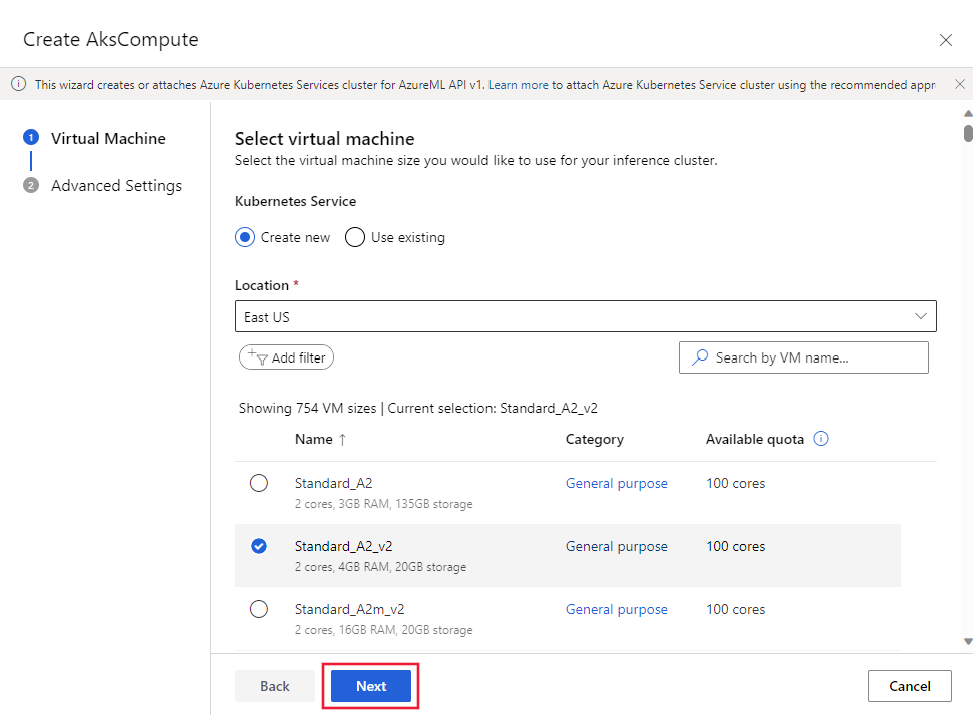Click the Next button
Image resolution: width=974 pixels, height=716 pixels.
[370, 686]
